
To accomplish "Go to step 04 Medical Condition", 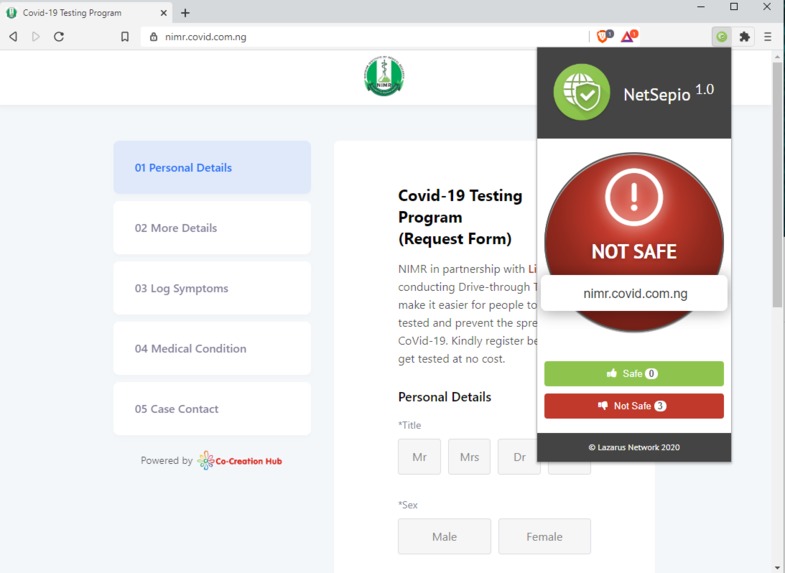I will 212,348.
